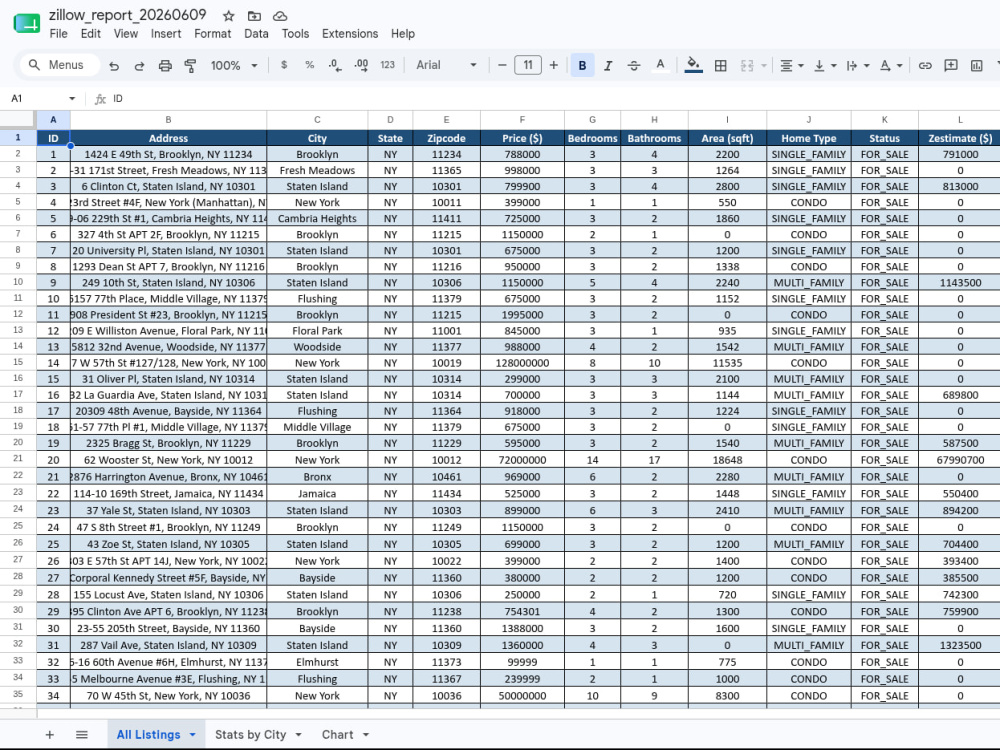Expand the merge cells dropdown arrow
The width and height of the screenshot is (1000, 750).
(763, 65)
